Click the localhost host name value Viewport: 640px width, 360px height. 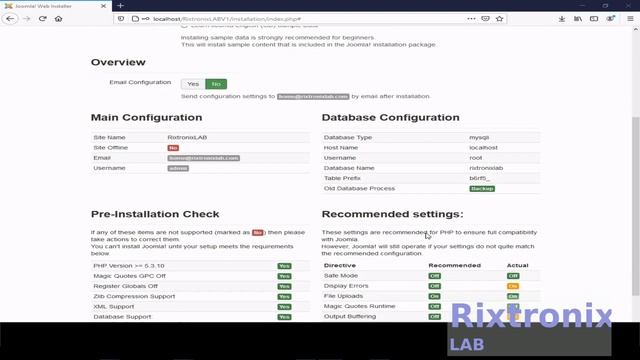pos(483,148)
